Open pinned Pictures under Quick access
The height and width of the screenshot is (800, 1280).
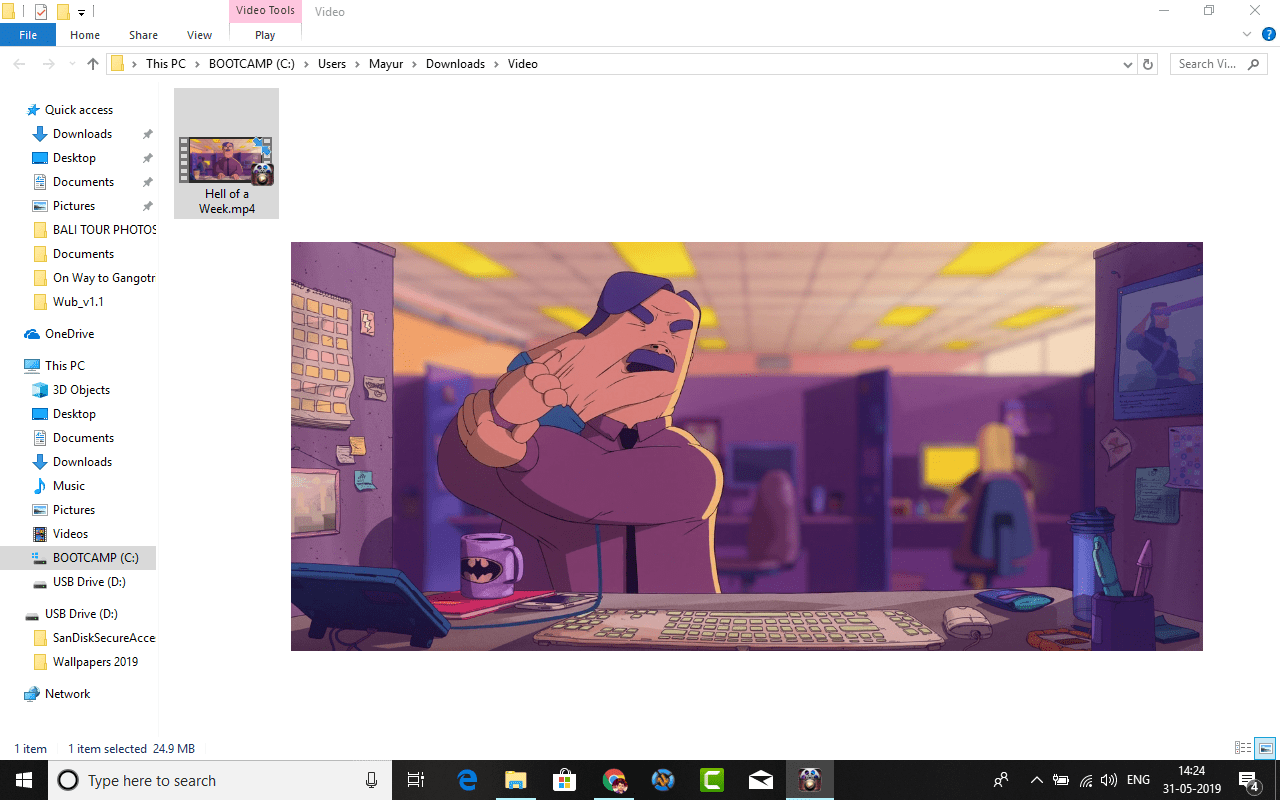coord(74,206)
